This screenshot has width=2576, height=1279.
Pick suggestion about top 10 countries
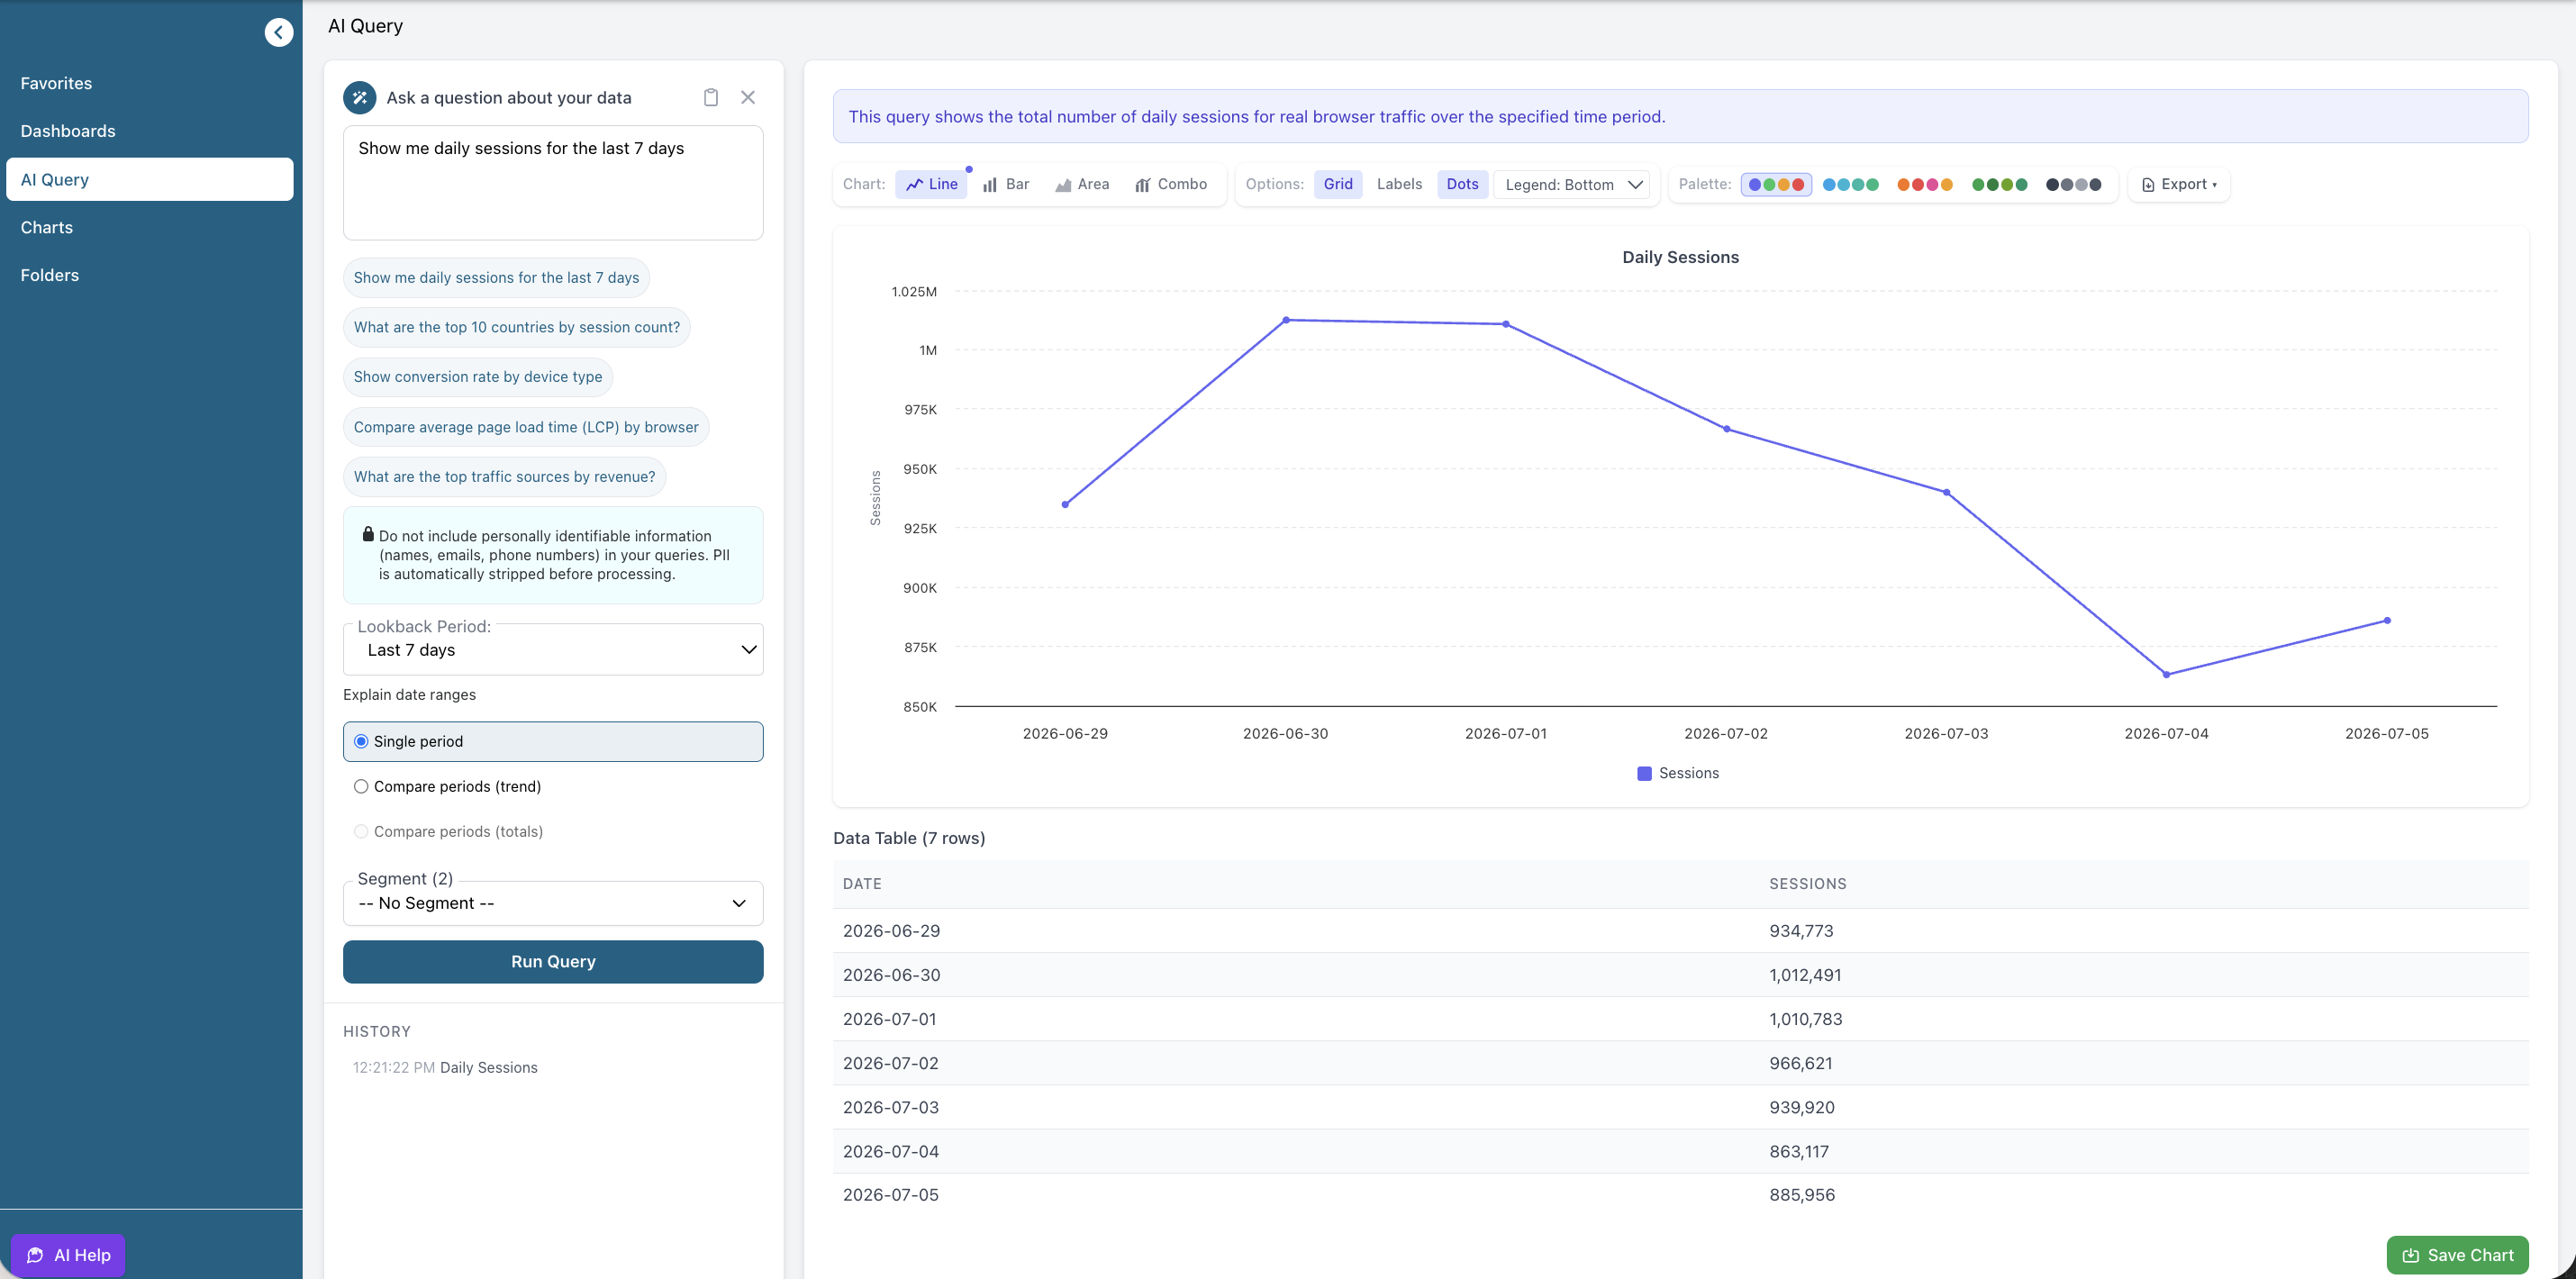click(x=516, y=327)
